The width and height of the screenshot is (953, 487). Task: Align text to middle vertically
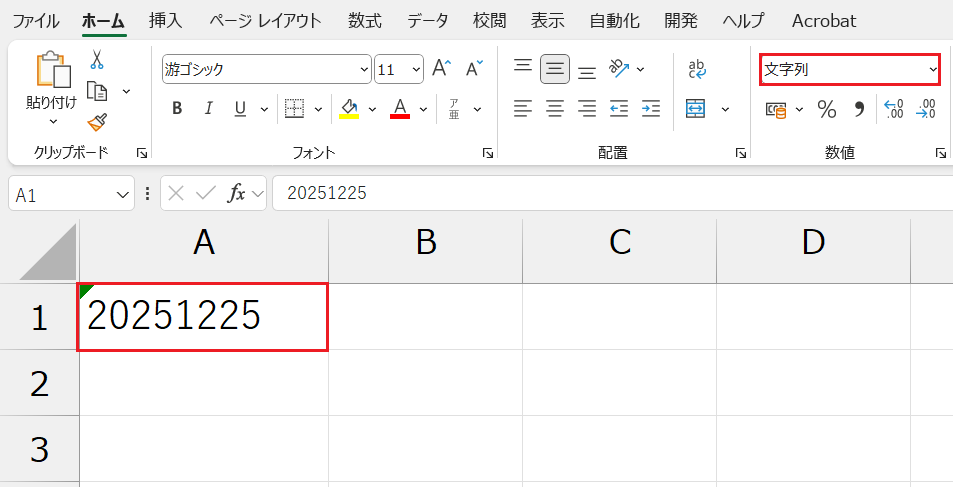pyautogui.click(x=555, y=69)
